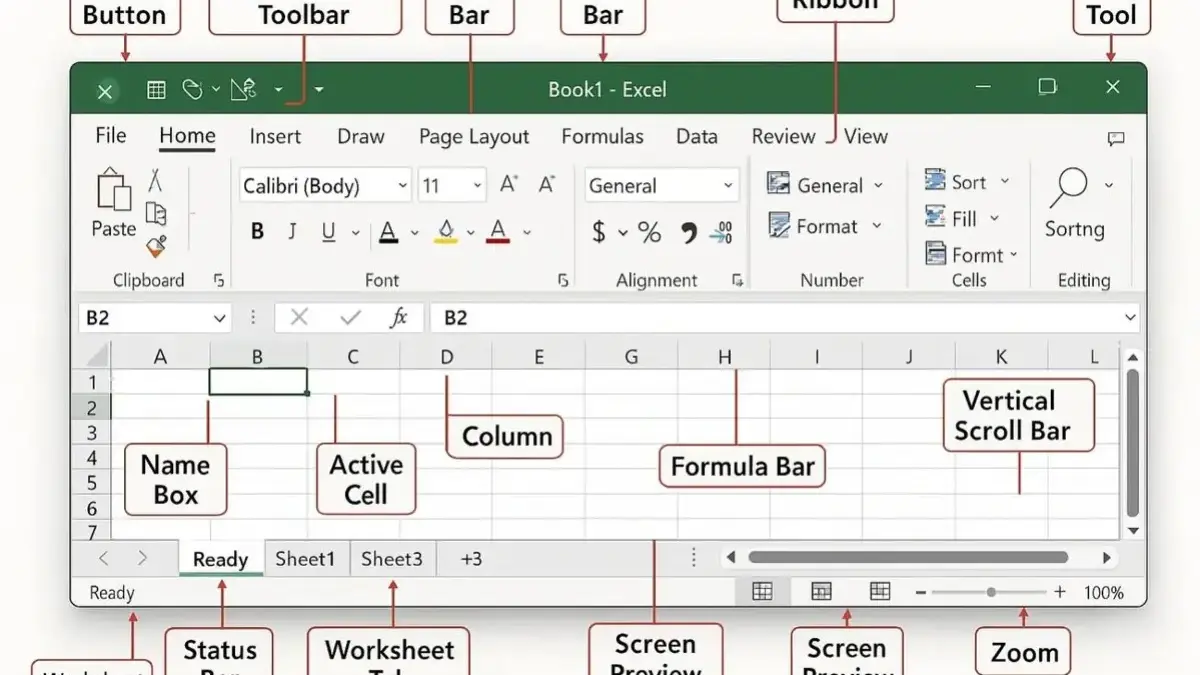
Task: Click the column D header
Action: tap(447, 356)
